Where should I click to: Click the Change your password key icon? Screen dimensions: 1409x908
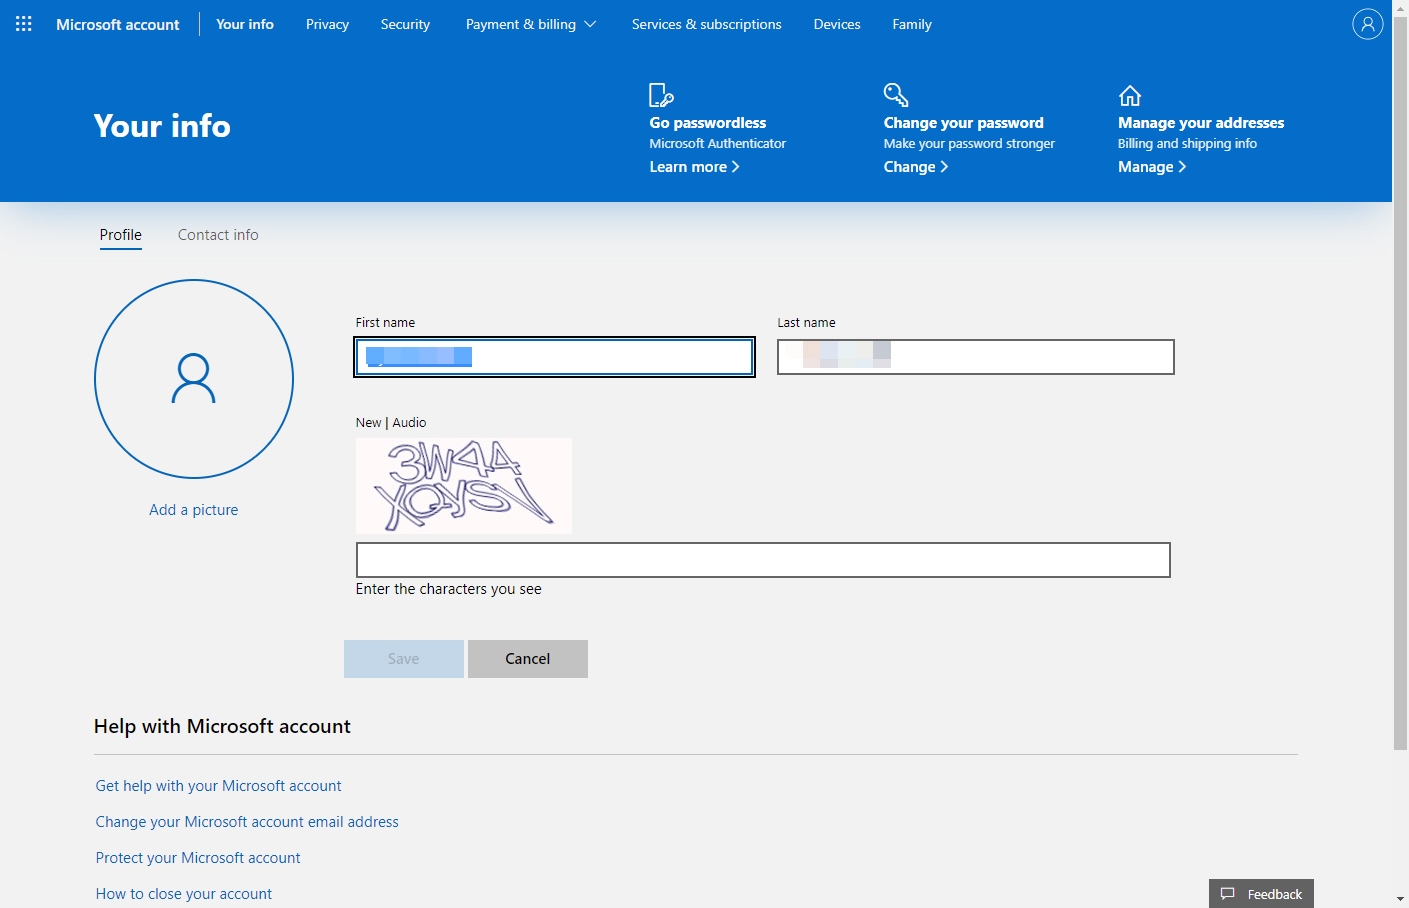tap(896, 95)
